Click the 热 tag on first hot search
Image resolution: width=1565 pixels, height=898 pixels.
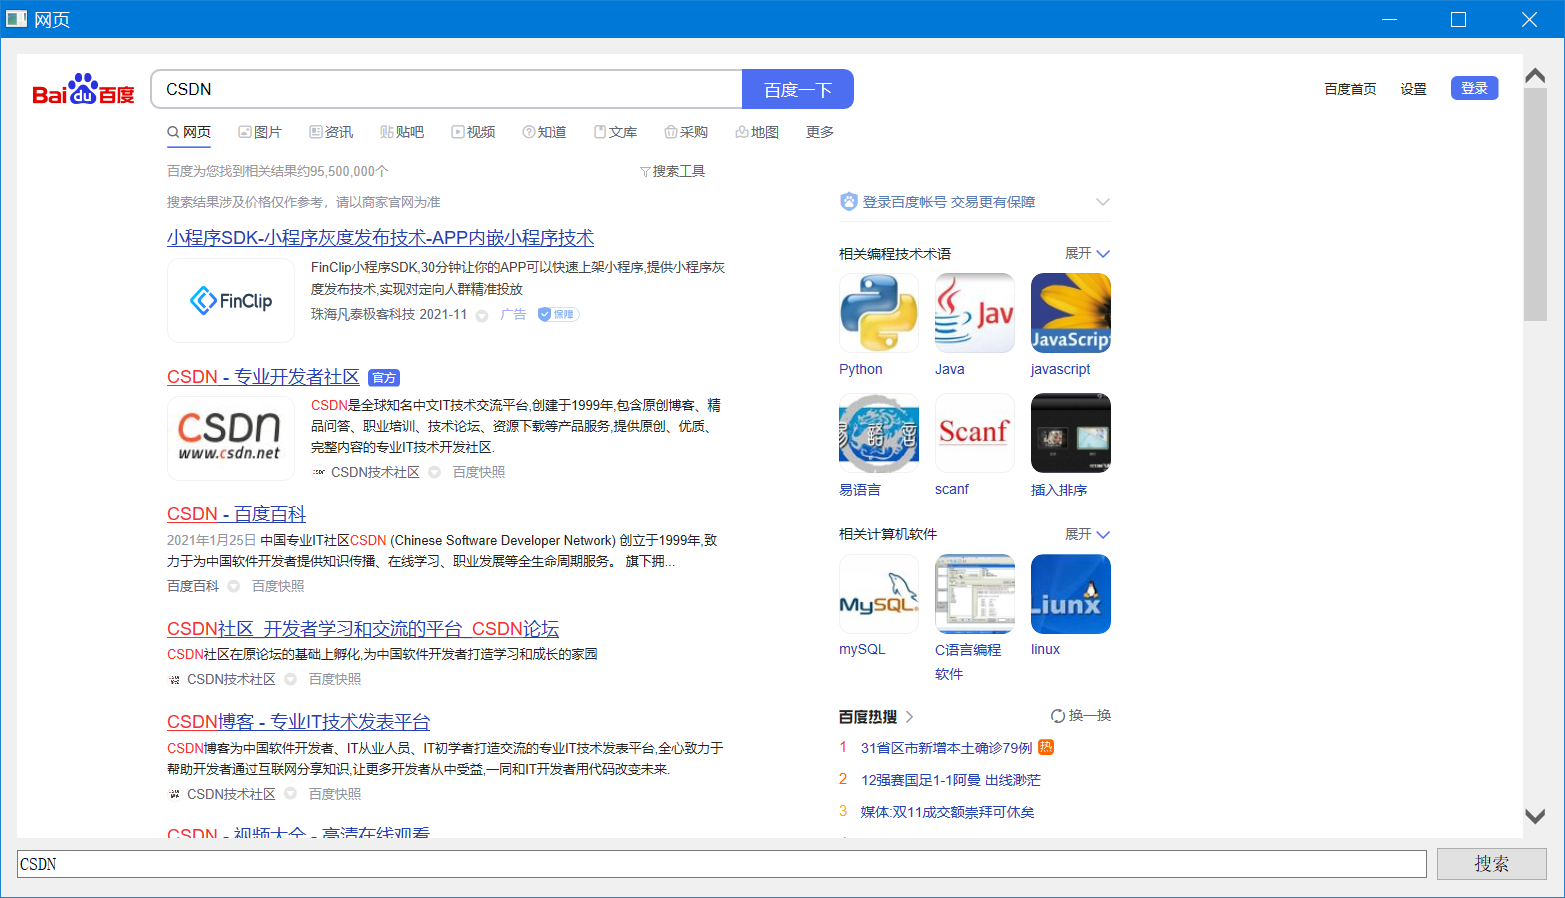tap(1046, 747)
